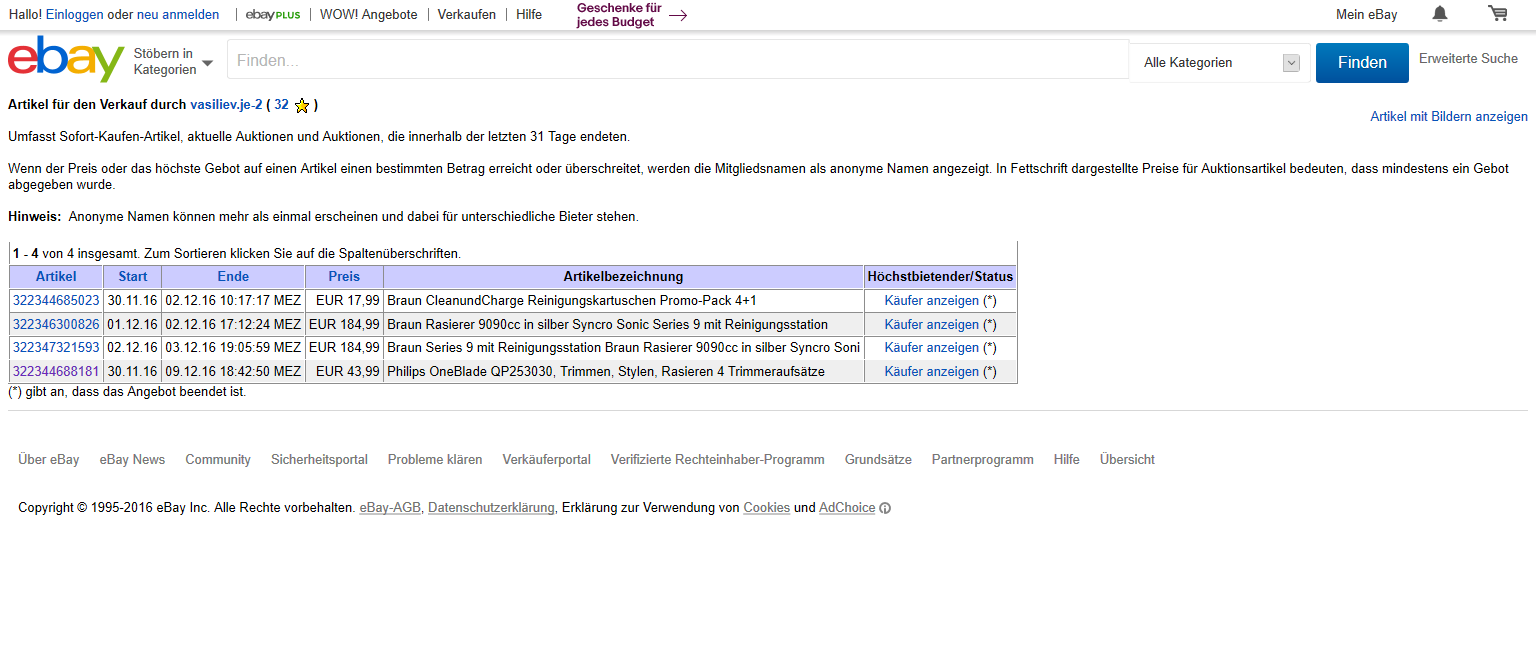
Task: Open the Partnerprogramm footer link
Action: [983, 459]
